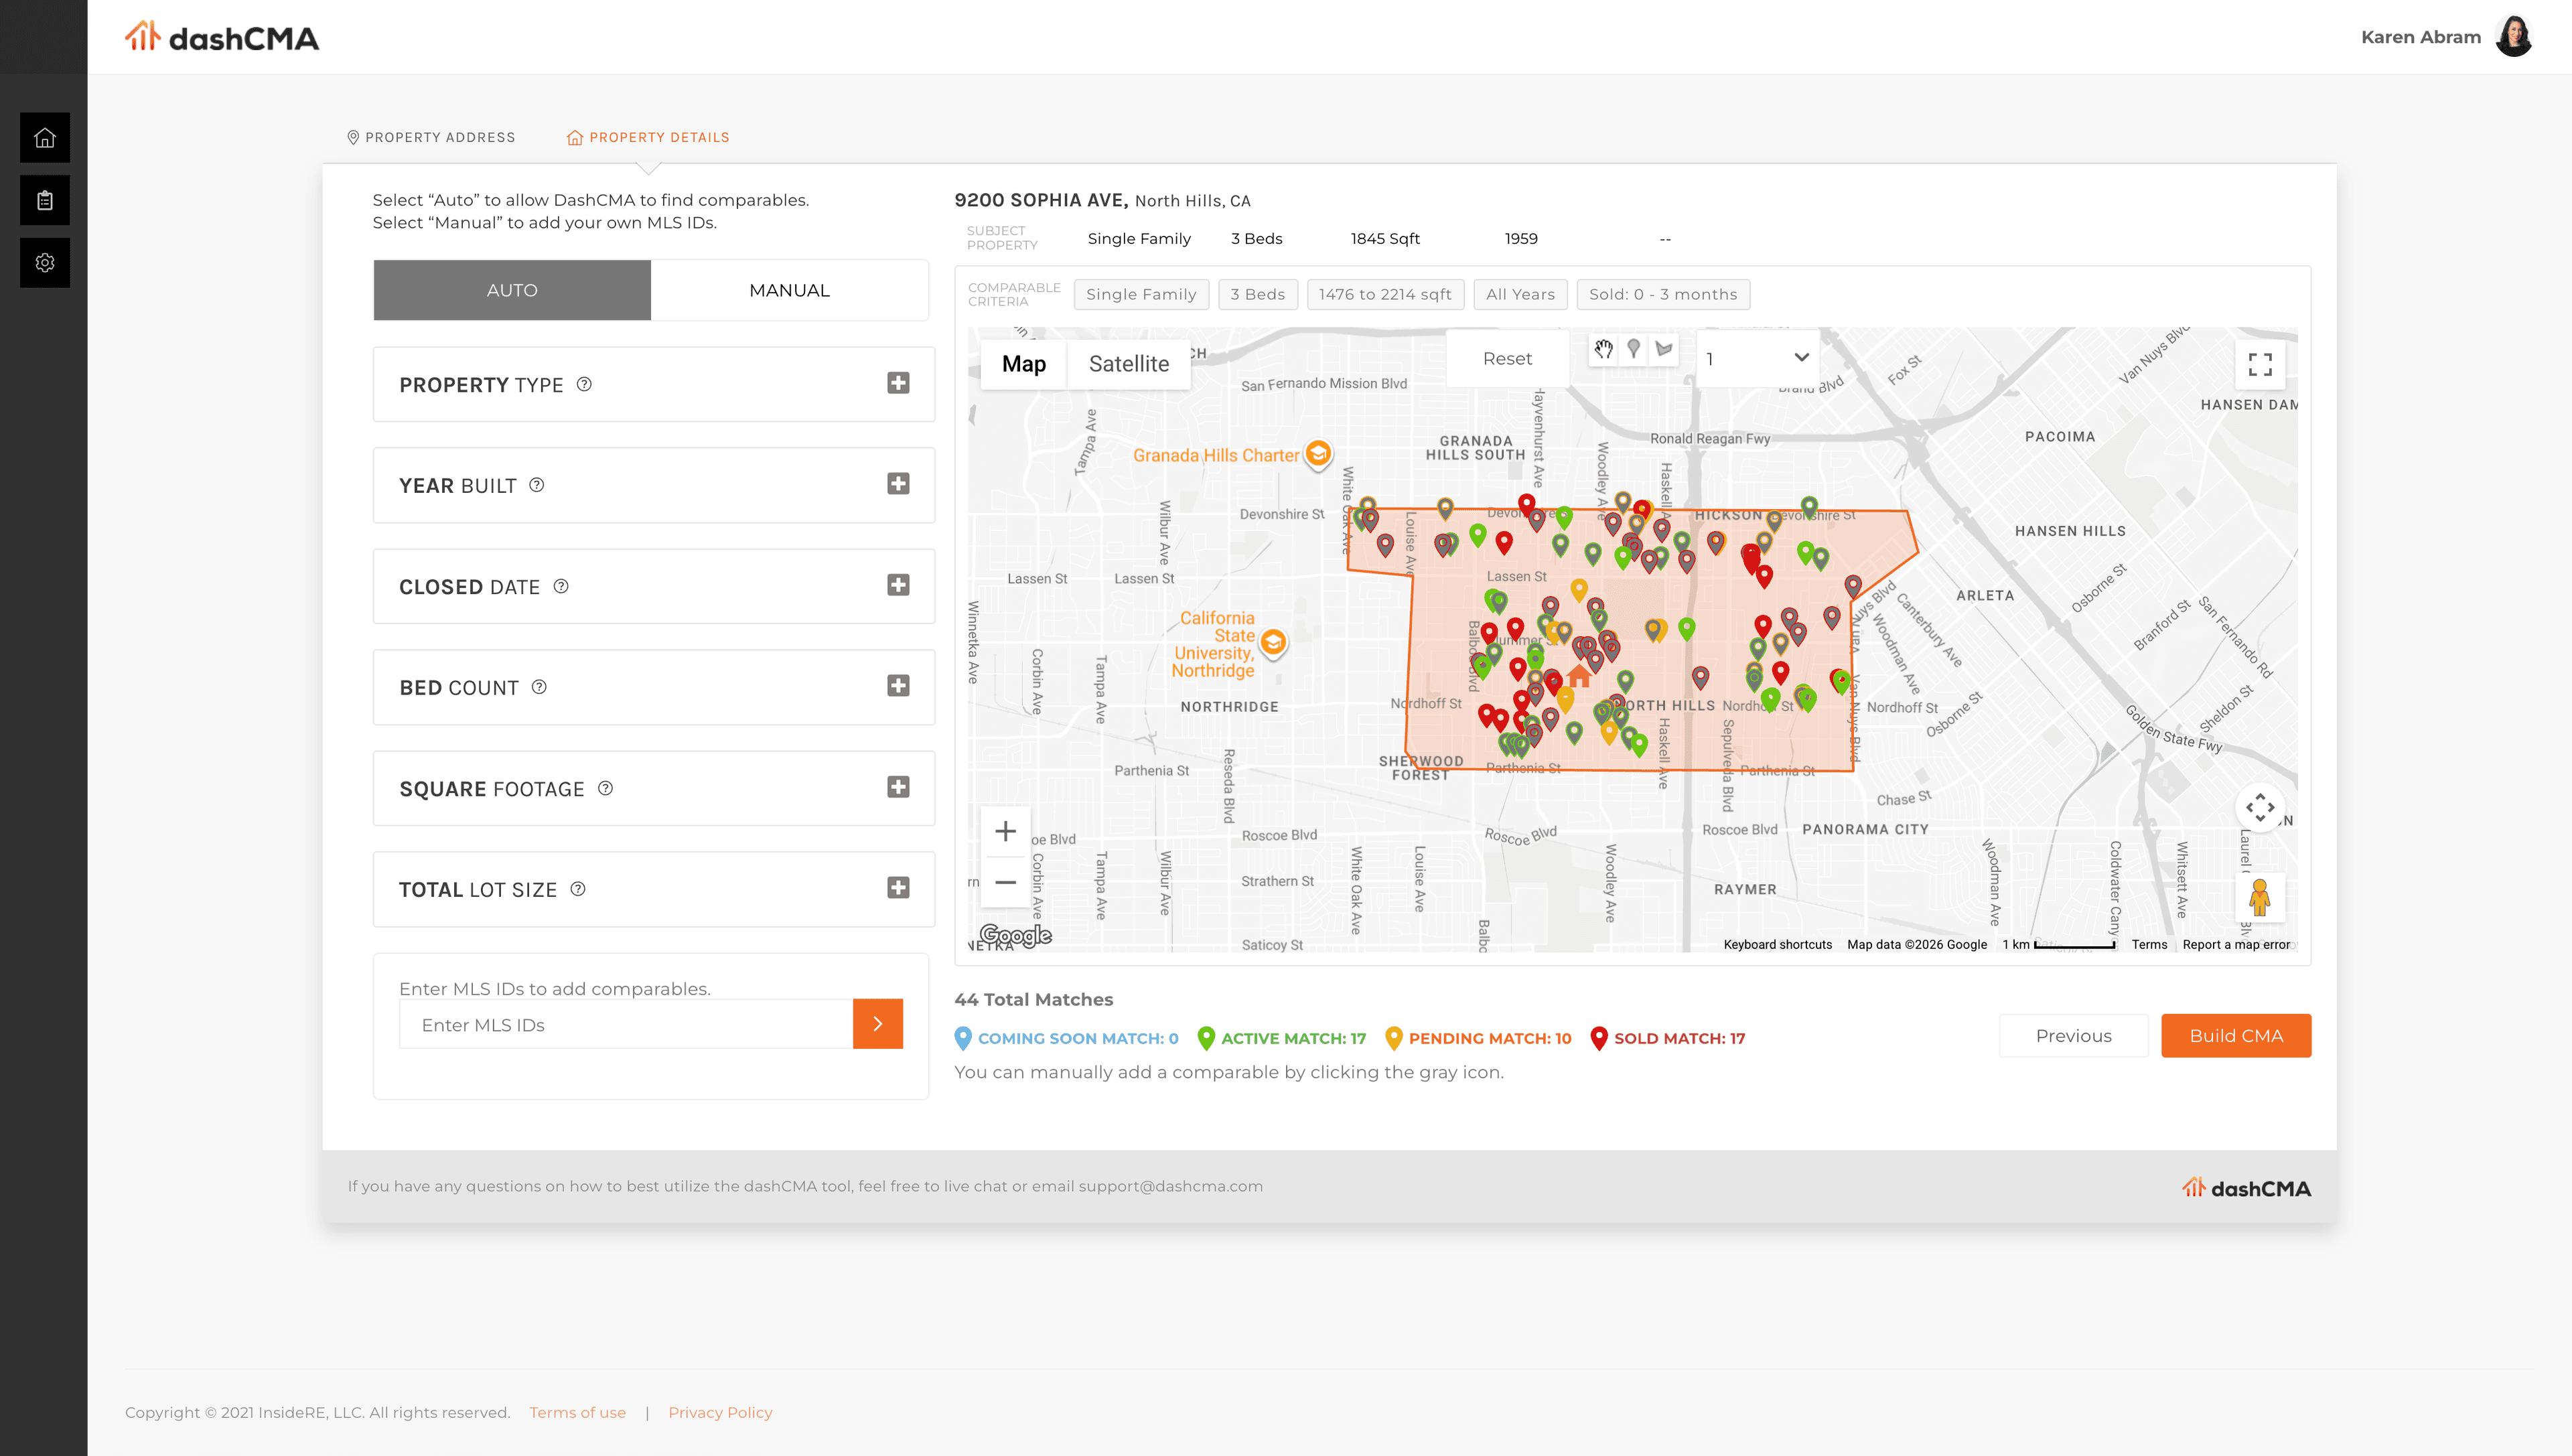Click the 9200 Sophia Ave address heading

1102,200
